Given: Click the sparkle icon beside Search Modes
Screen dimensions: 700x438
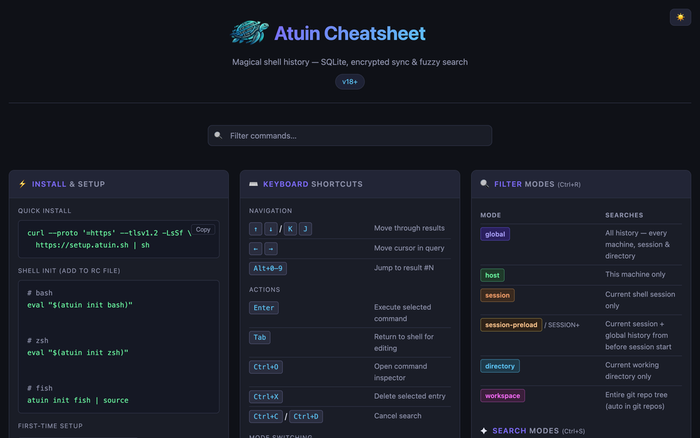Looking at the screenshot, I should (483, 431).
